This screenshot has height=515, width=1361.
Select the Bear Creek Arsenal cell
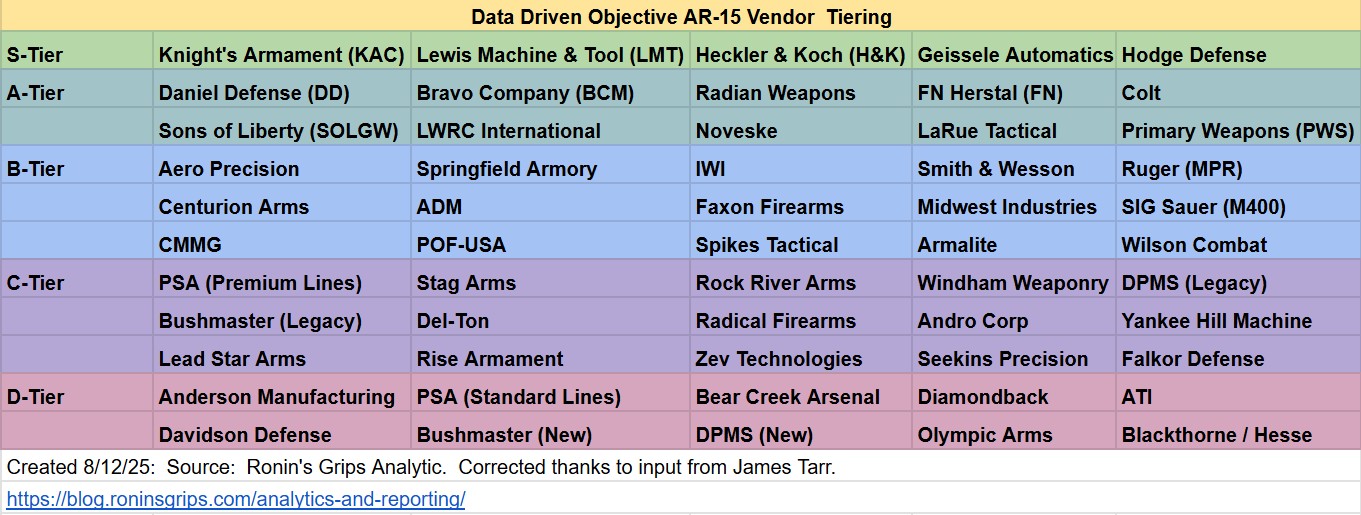(801, 397)
